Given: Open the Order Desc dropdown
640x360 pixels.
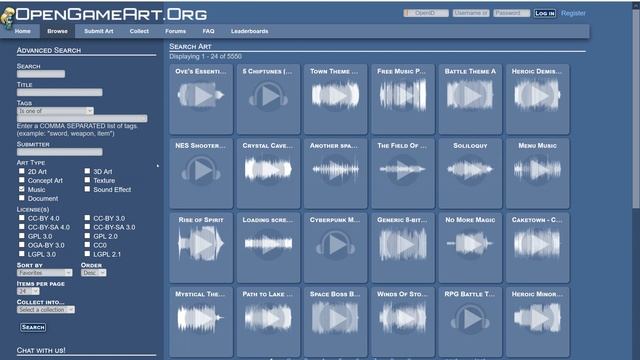Looking at the screenshot, I should click(x=93, y=273).
